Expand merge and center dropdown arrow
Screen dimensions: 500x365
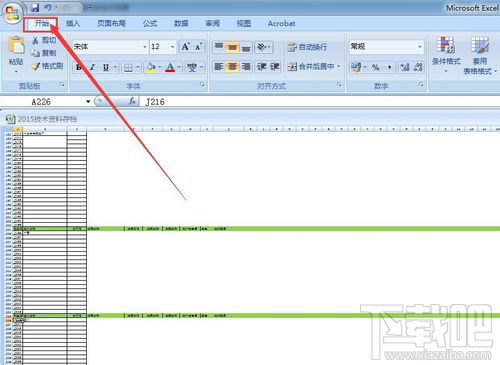click(x=338, y=67)
